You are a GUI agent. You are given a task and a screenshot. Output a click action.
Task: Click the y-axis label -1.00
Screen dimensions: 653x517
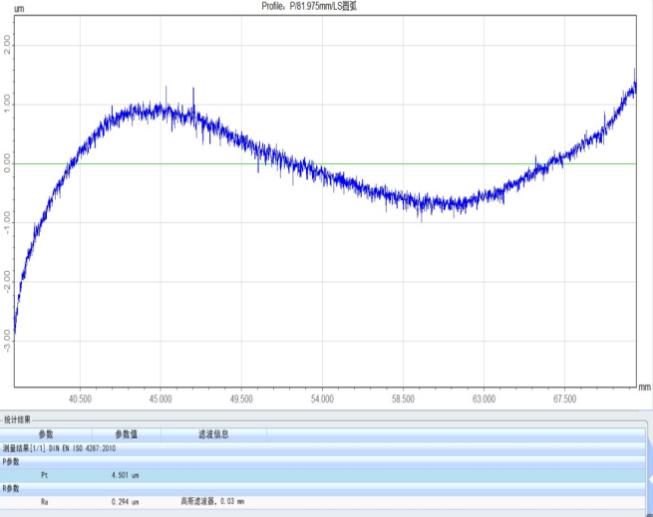click(7, 222)
